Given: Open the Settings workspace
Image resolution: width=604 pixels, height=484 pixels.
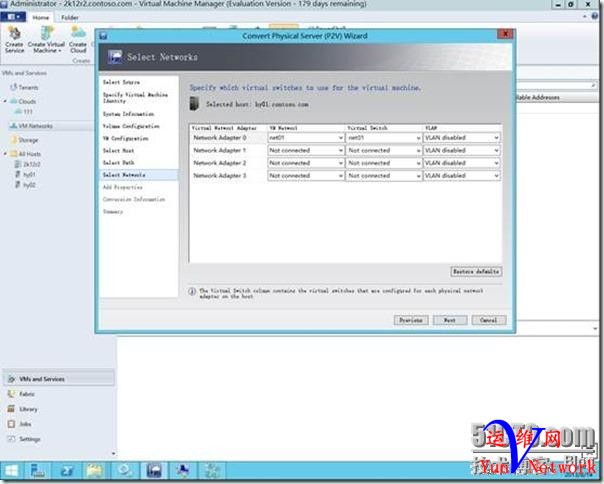Looking at the screenshot, I should pos(29,439).
